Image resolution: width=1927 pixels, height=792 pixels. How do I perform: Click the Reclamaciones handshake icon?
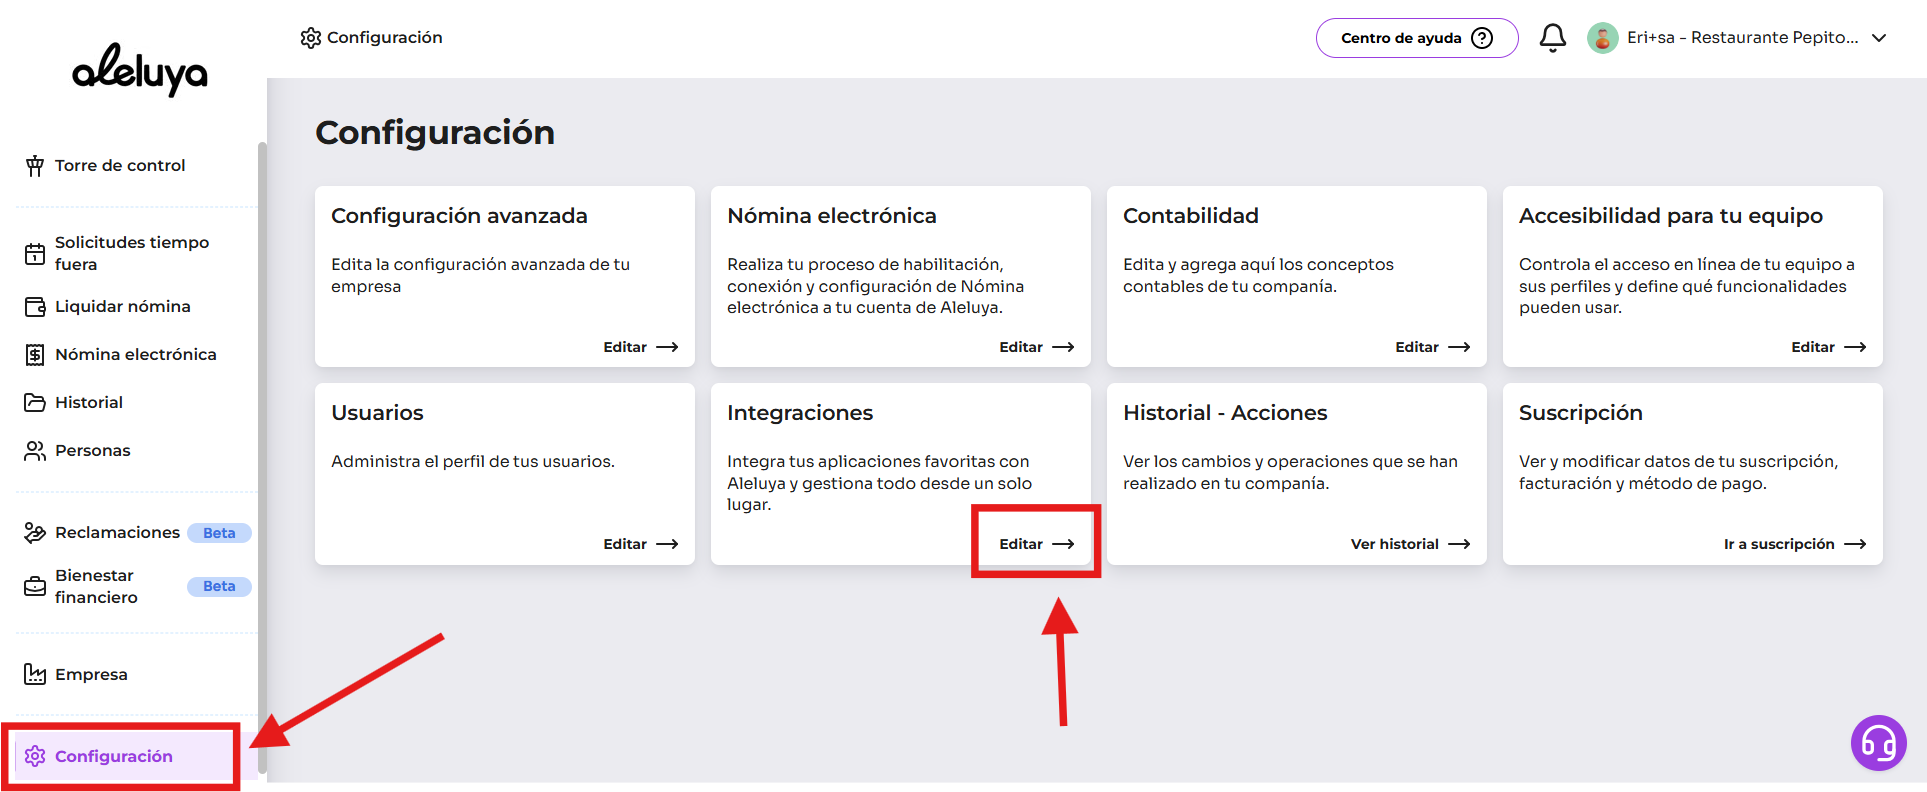[35, 533]
